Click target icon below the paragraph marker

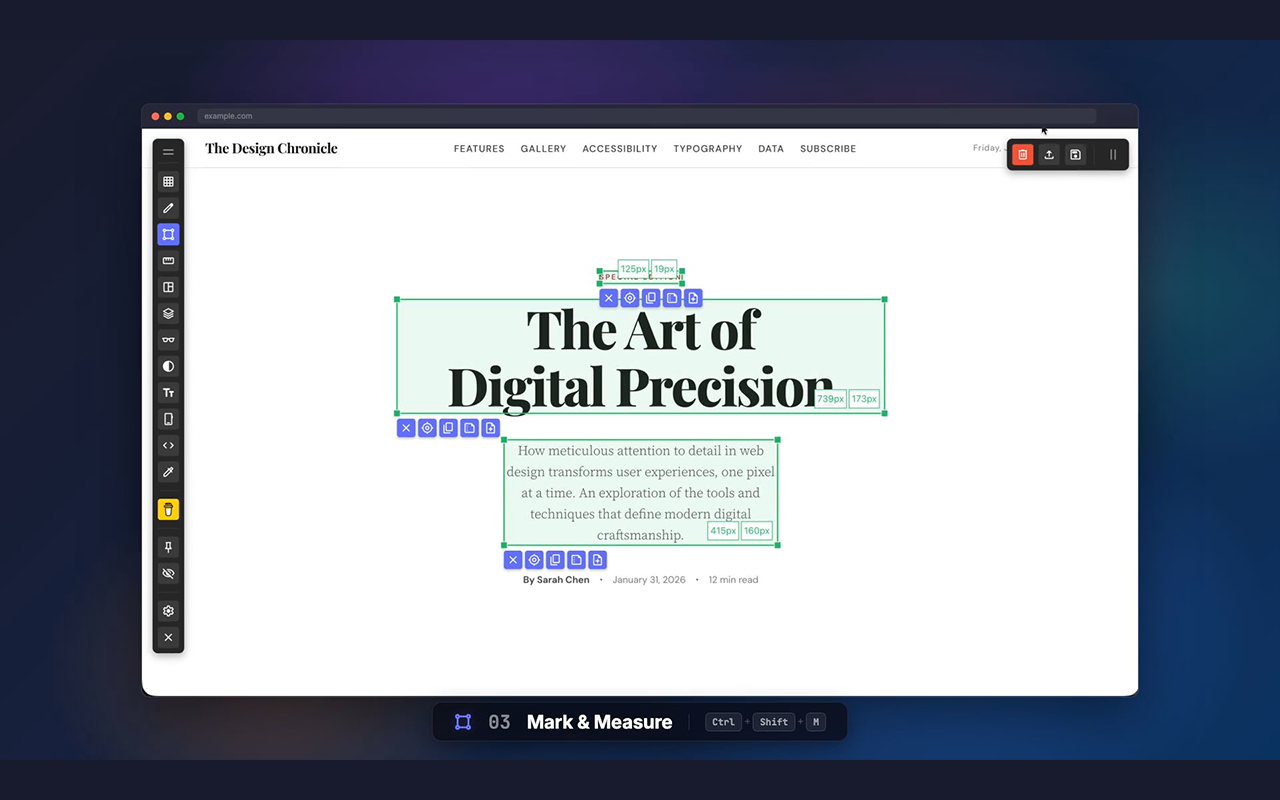[534, 560]
